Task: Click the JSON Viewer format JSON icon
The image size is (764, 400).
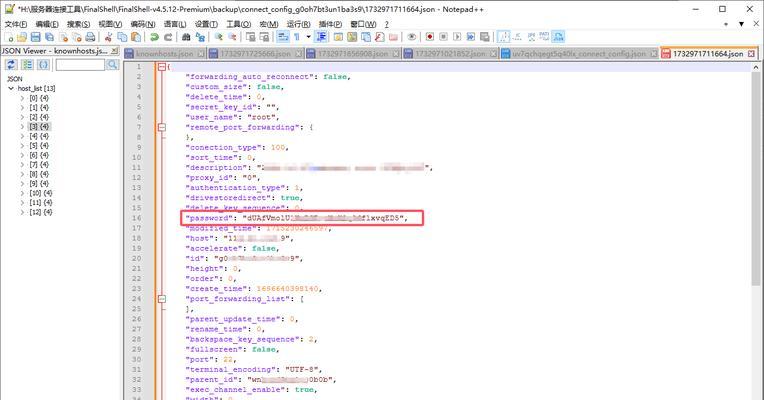Action: (x=27, y=65)
